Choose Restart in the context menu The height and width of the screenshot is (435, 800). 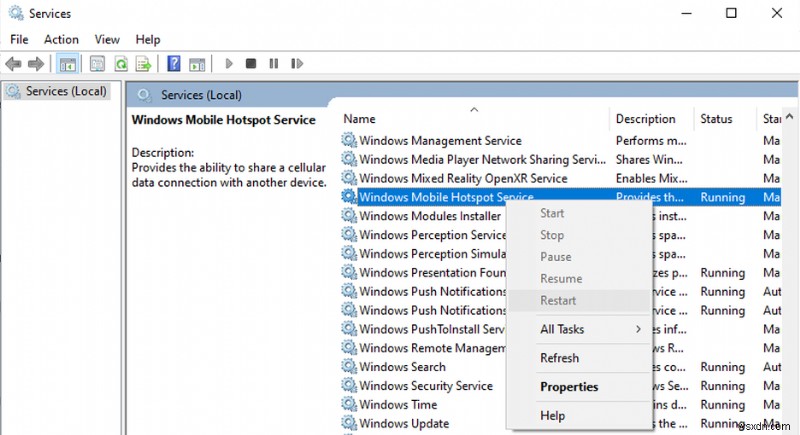point(580,301)
